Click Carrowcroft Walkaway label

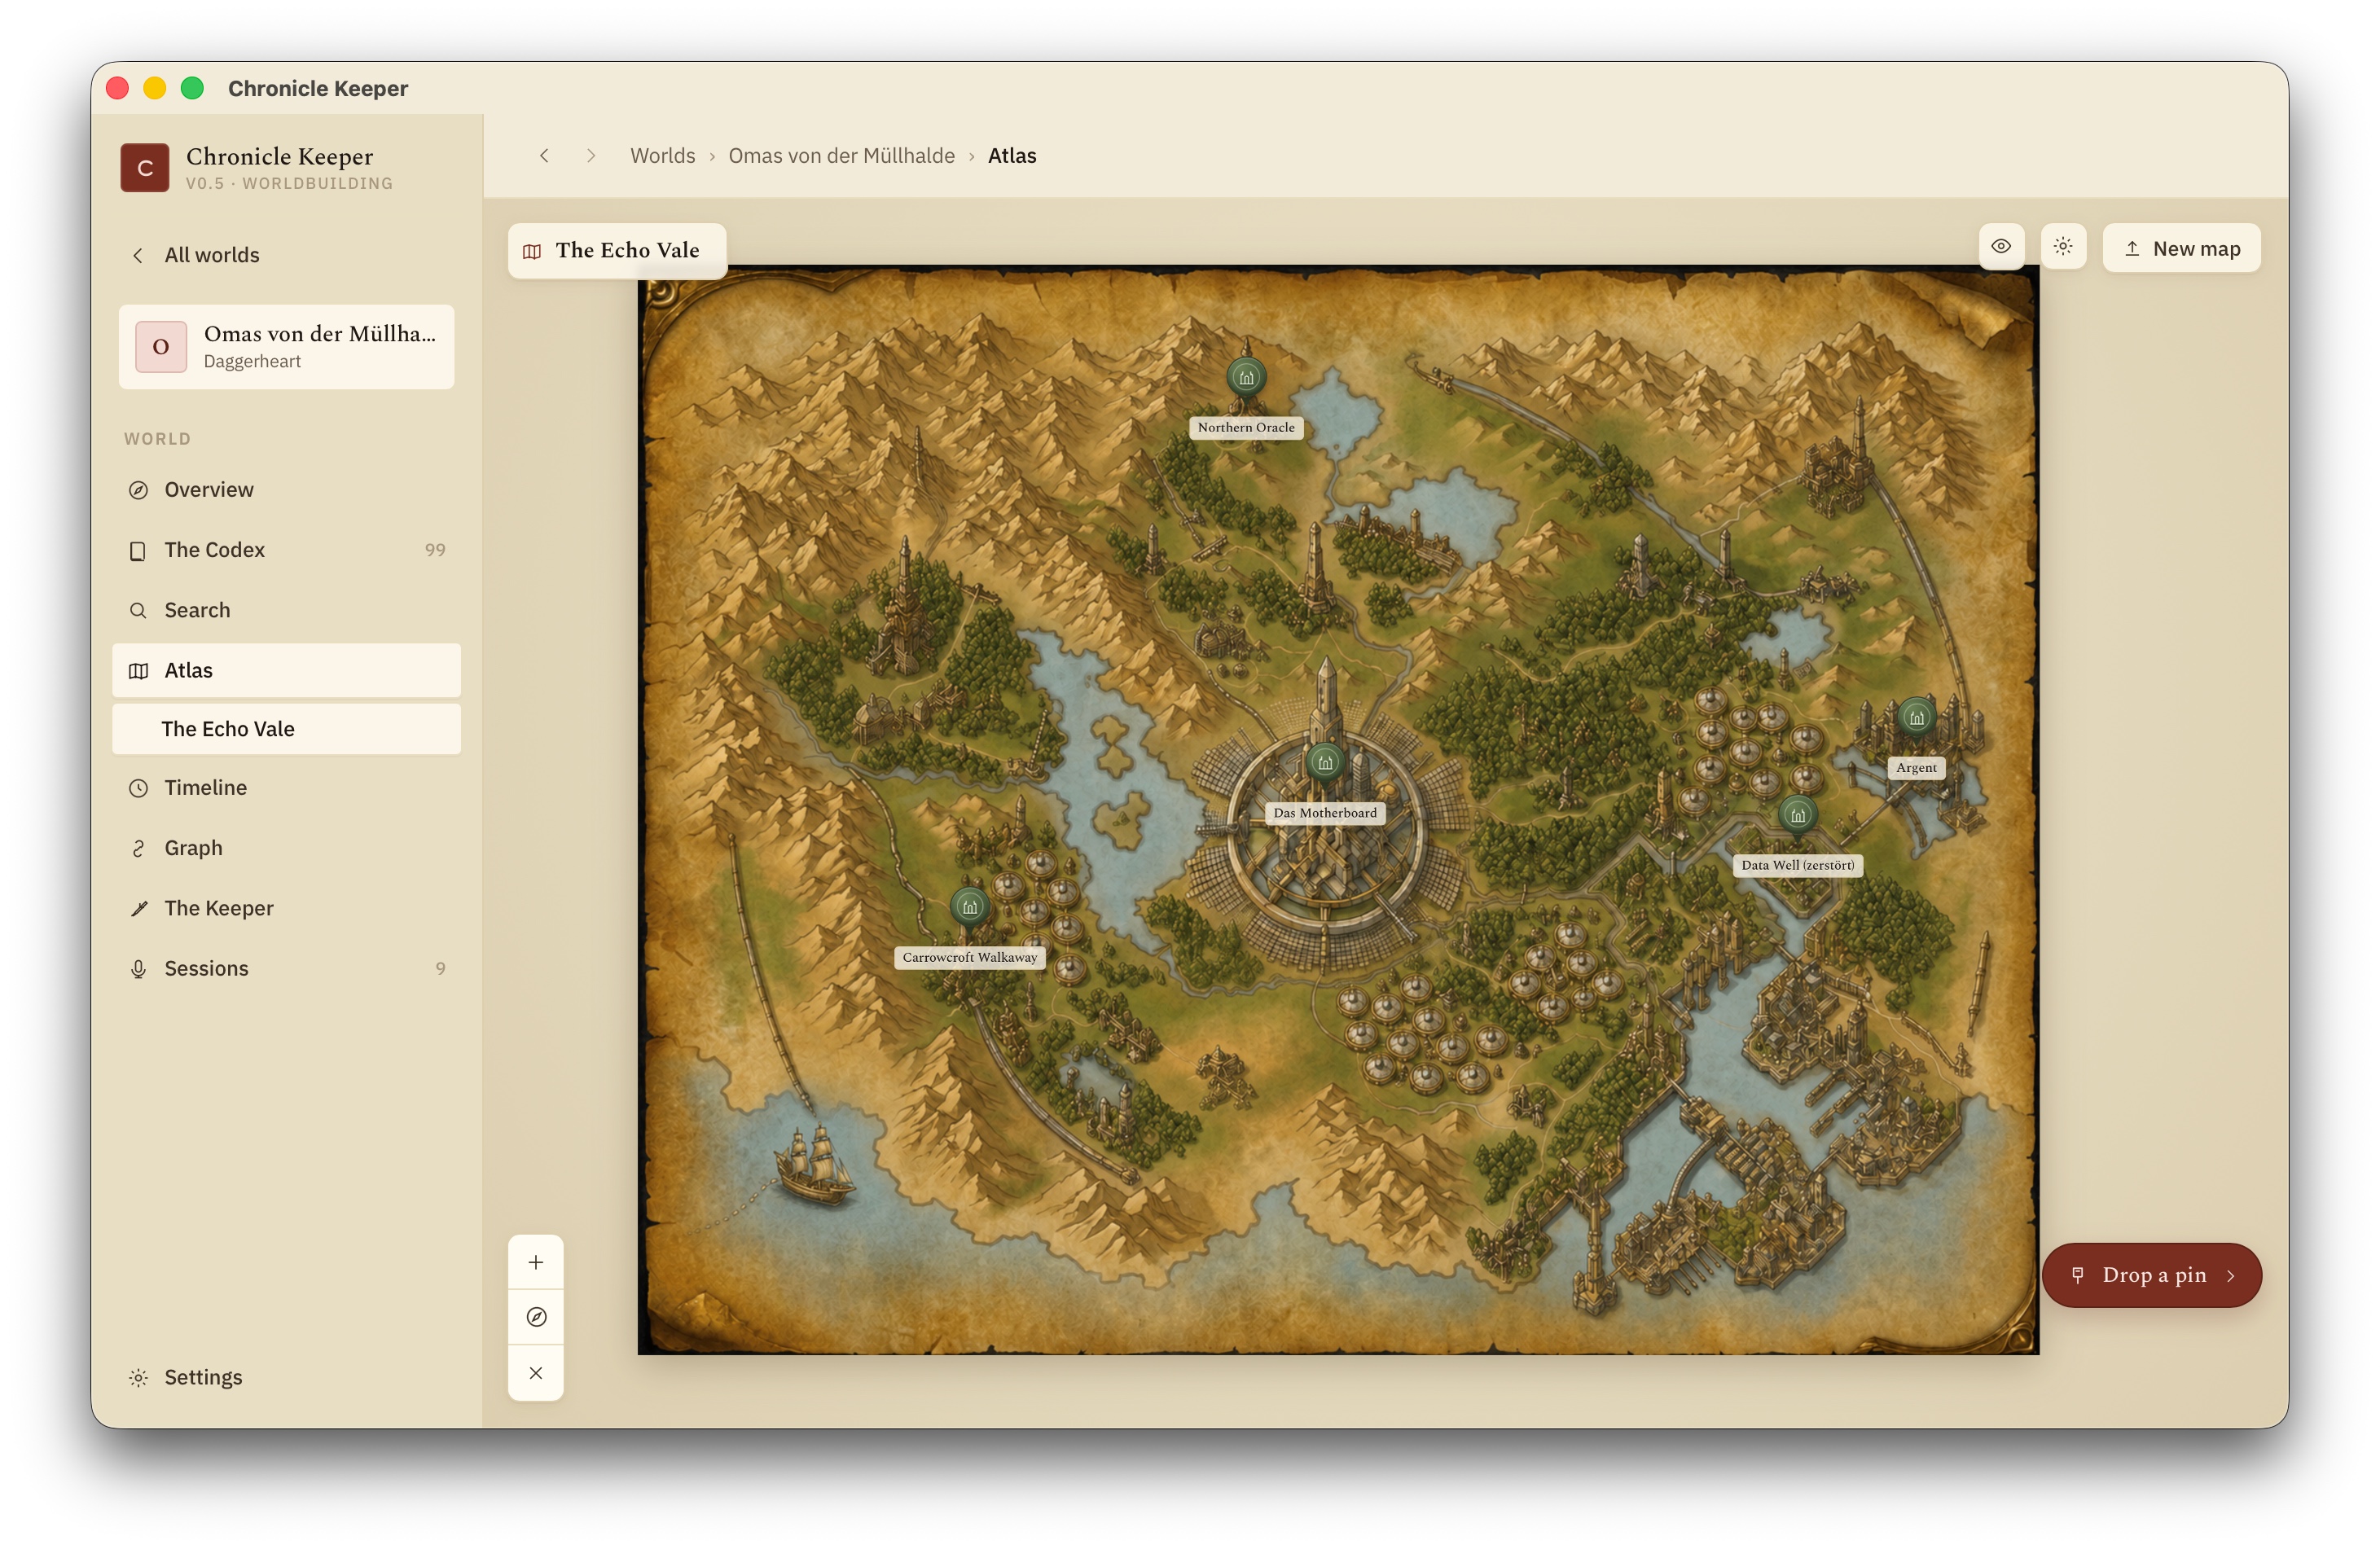click(969, 957)
